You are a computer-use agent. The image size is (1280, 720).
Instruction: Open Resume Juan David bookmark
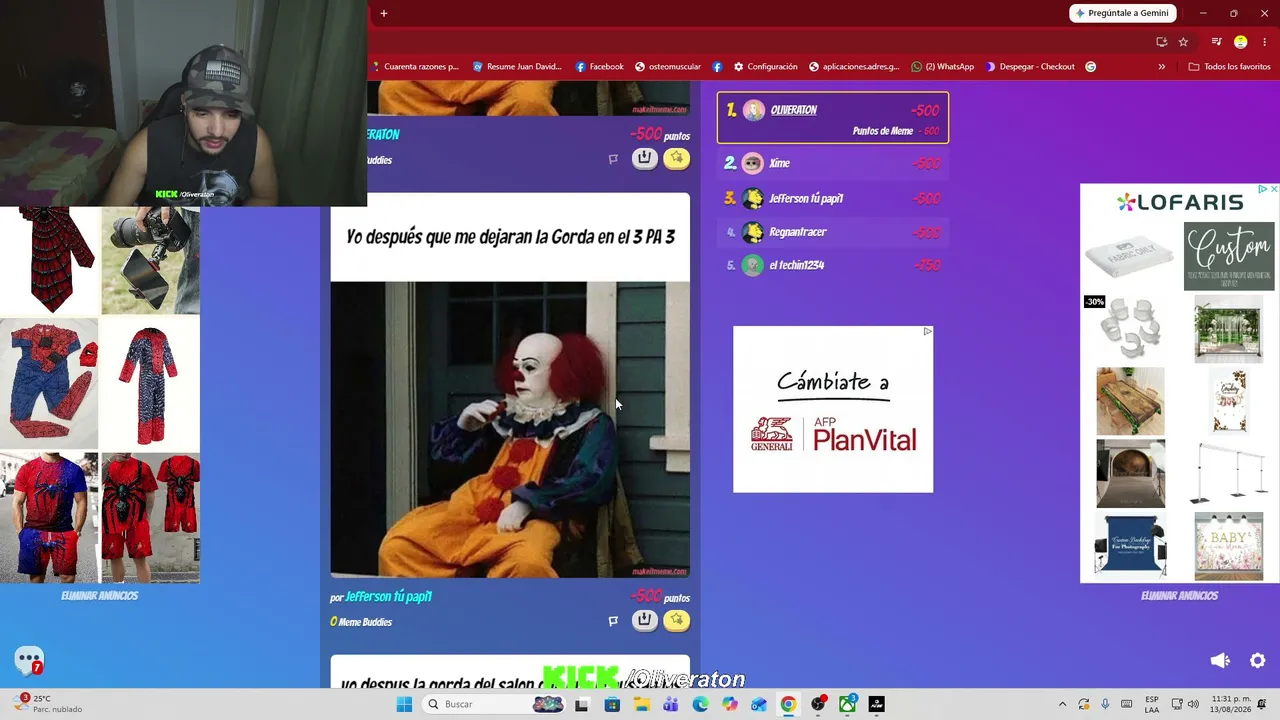517,67
